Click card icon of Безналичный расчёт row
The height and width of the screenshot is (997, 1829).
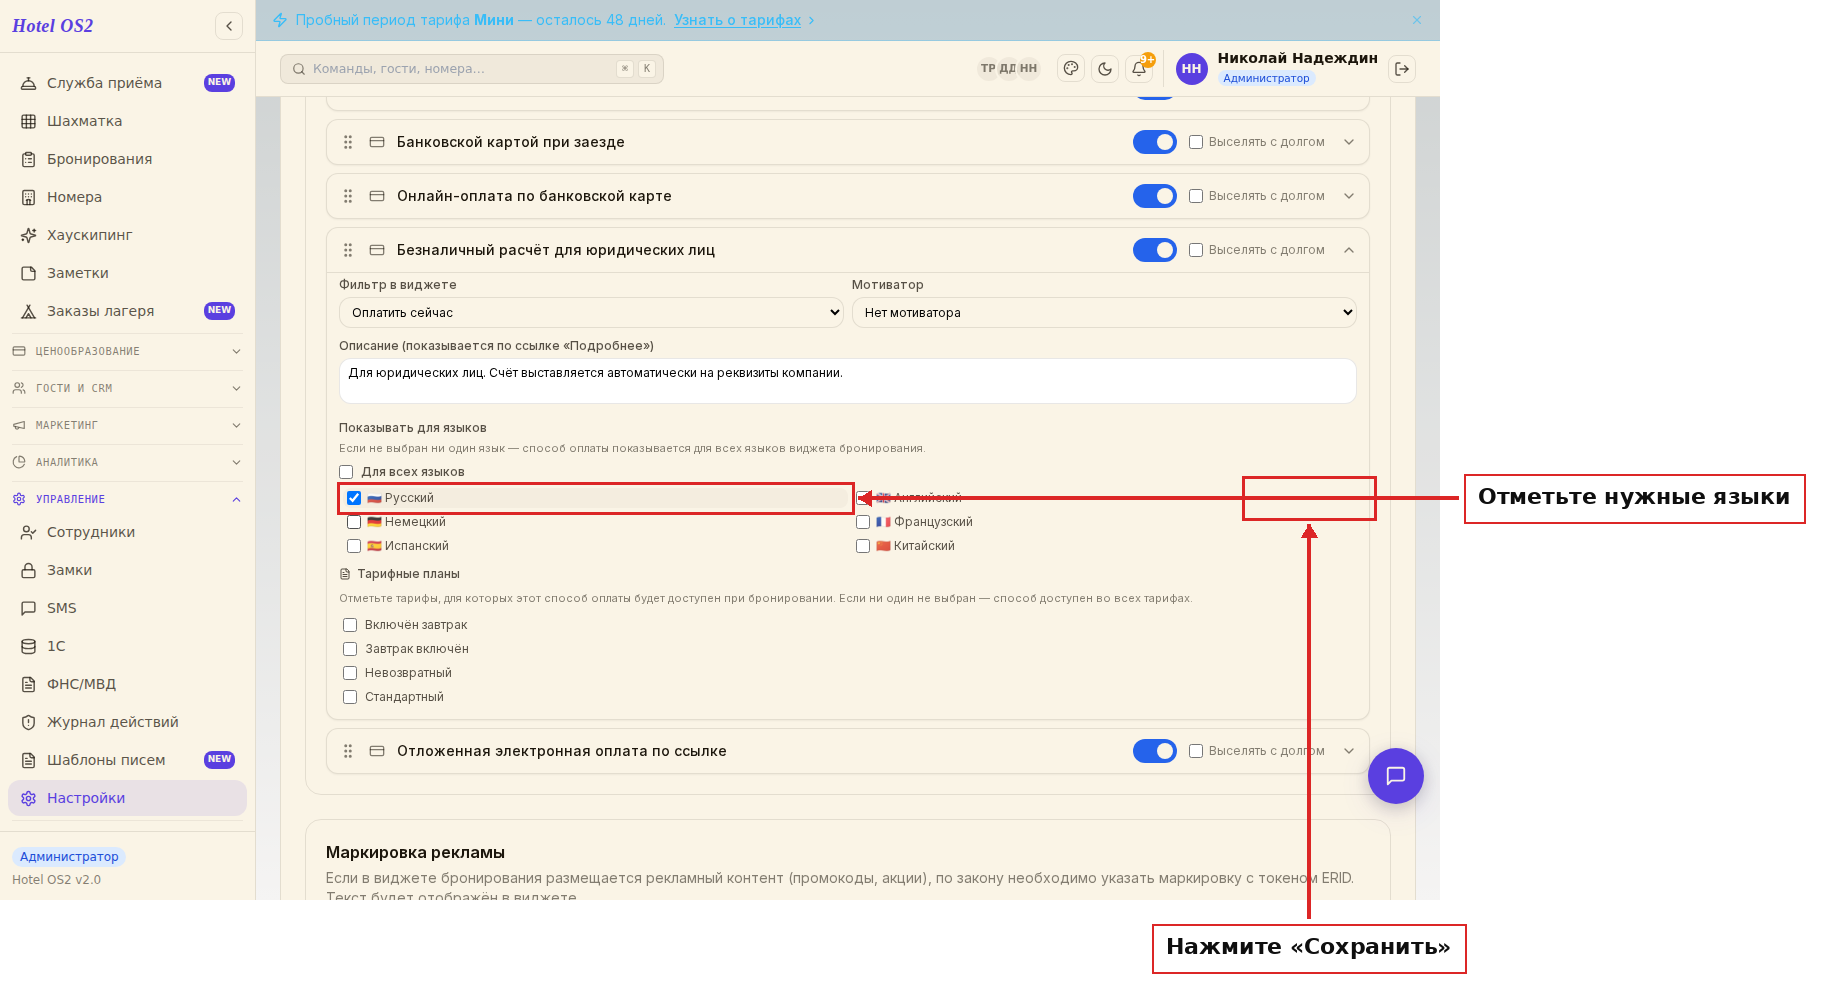pos(377,250)
